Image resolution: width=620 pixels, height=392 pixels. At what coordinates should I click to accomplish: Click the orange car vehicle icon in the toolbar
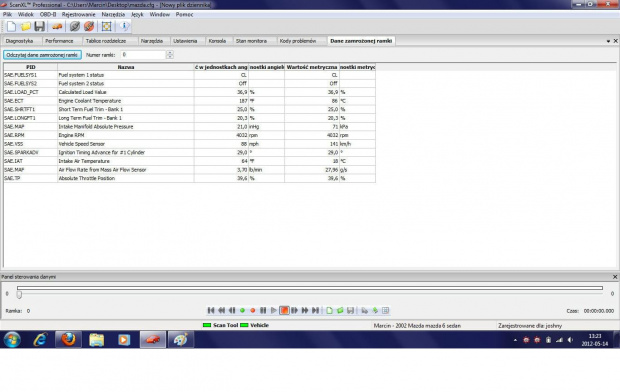(x=57, y=27)
